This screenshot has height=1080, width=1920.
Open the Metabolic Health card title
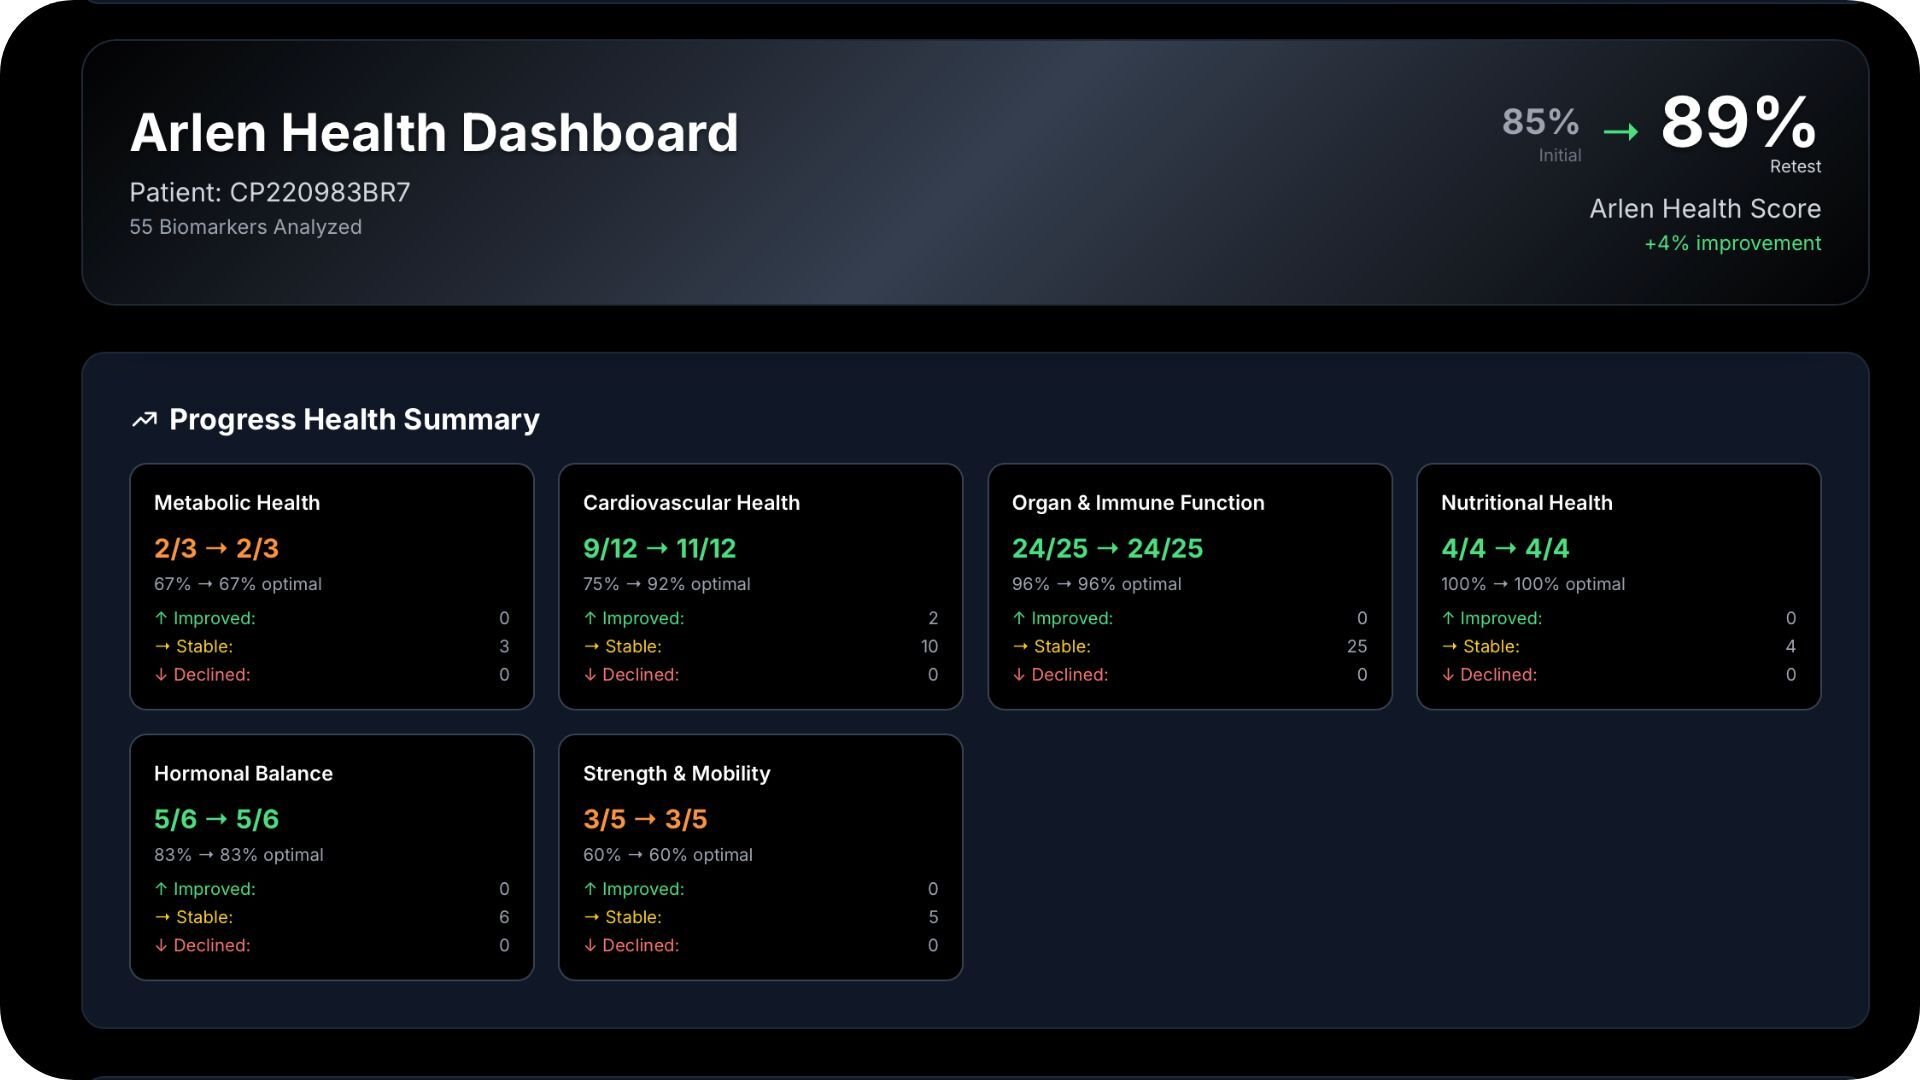coord(237,503)
